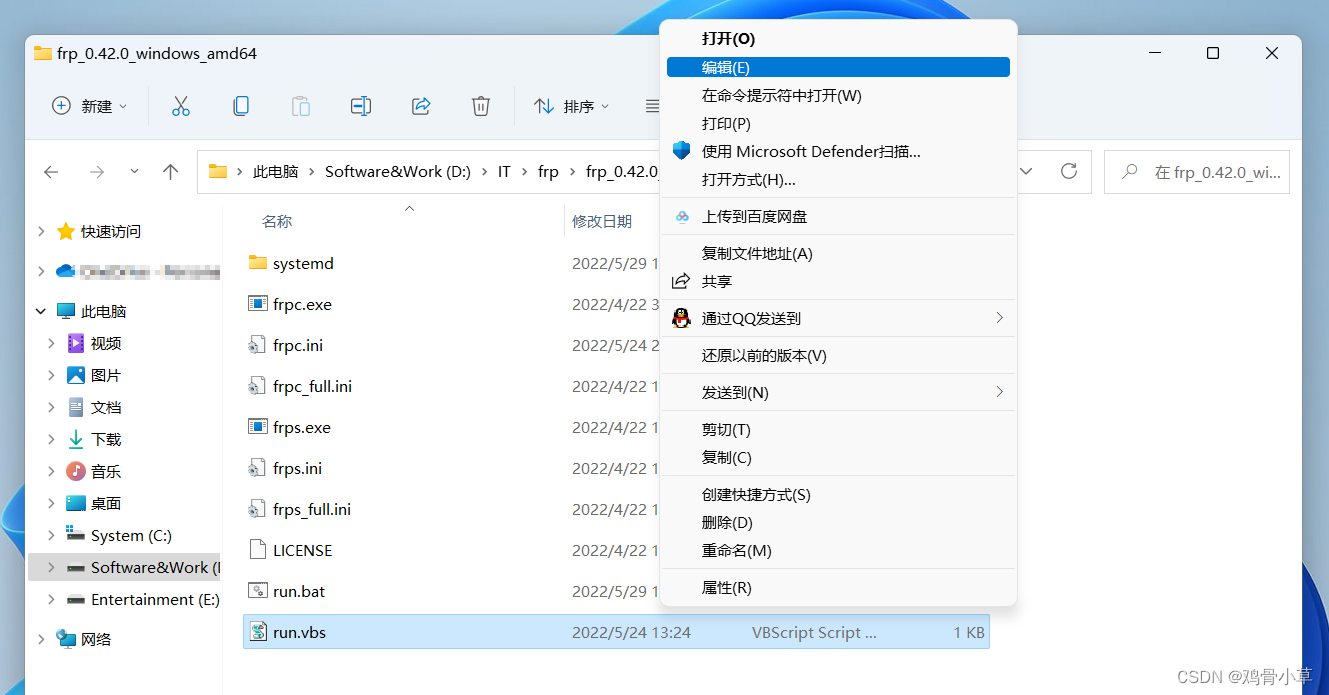Click the 修改日期 column header
Image resolution: width=1329 pixels, height=695 pixels.
tap(602, 221)
